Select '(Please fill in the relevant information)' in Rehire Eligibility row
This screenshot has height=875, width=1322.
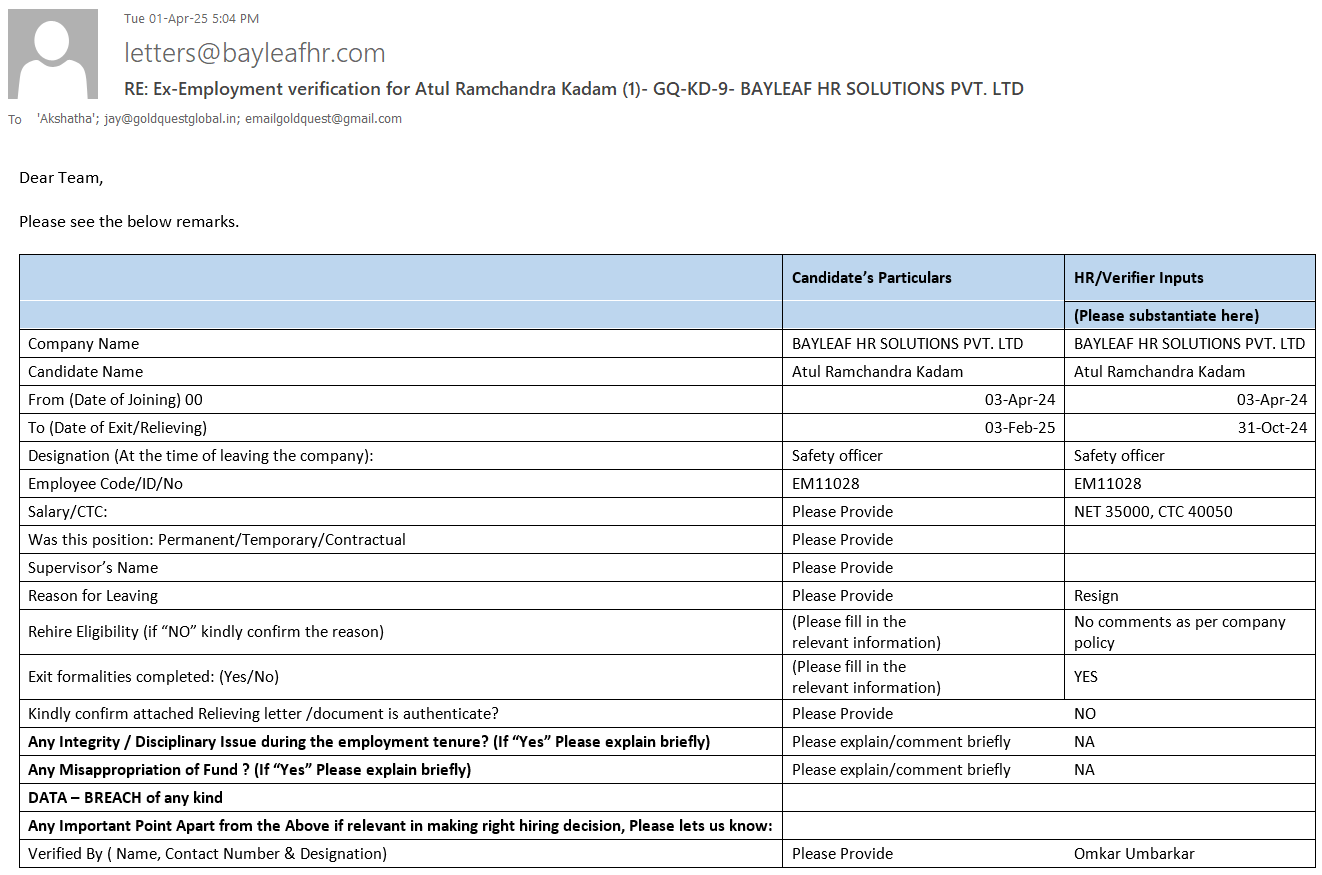[867, 632]
